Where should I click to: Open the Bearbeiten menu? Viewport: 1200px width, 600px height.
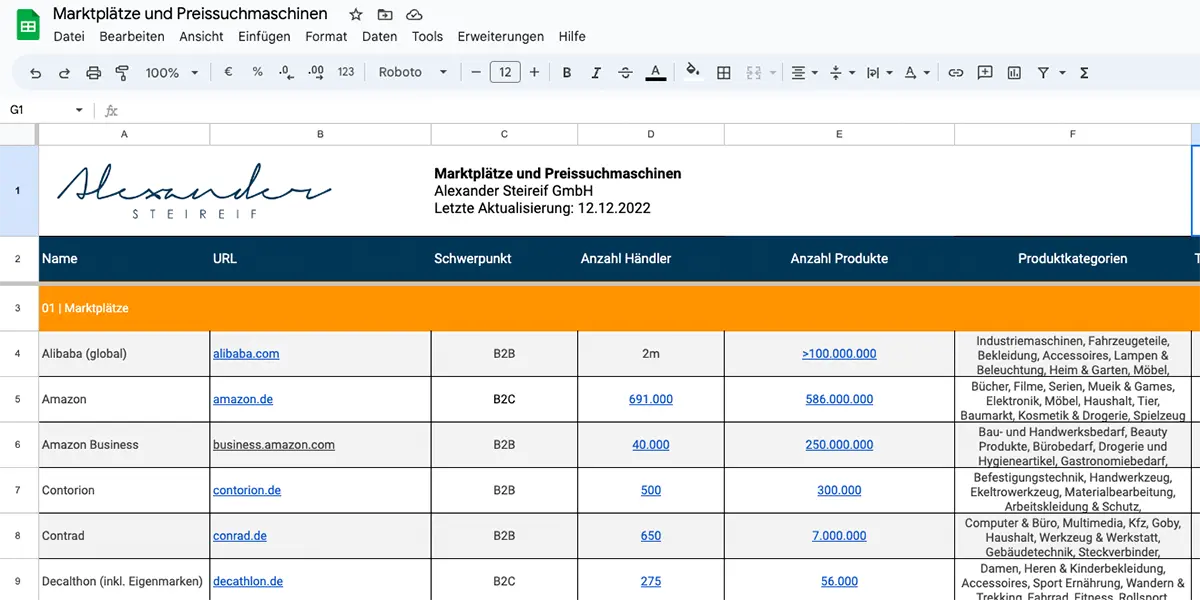click(132, 36)
